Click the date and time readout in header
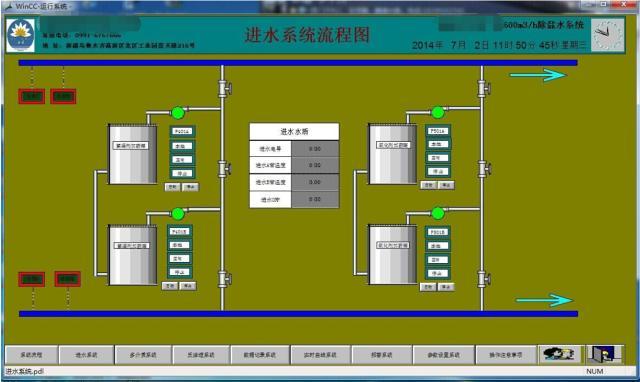 click(x=499, y=45)
